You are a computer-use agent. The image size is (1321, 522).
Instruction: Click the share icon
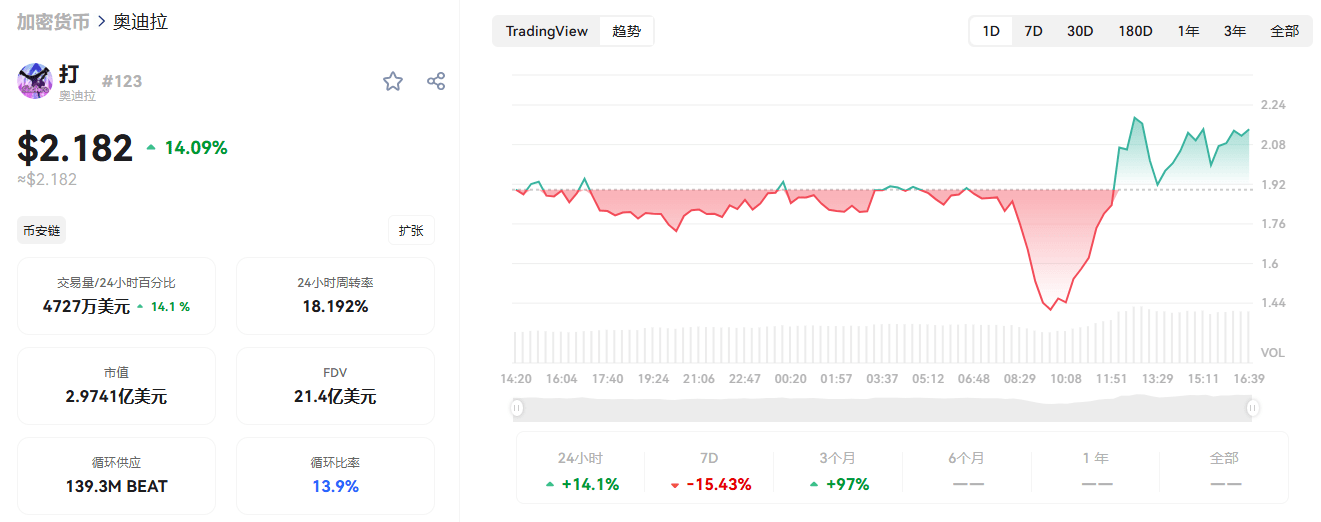(436, 82)
